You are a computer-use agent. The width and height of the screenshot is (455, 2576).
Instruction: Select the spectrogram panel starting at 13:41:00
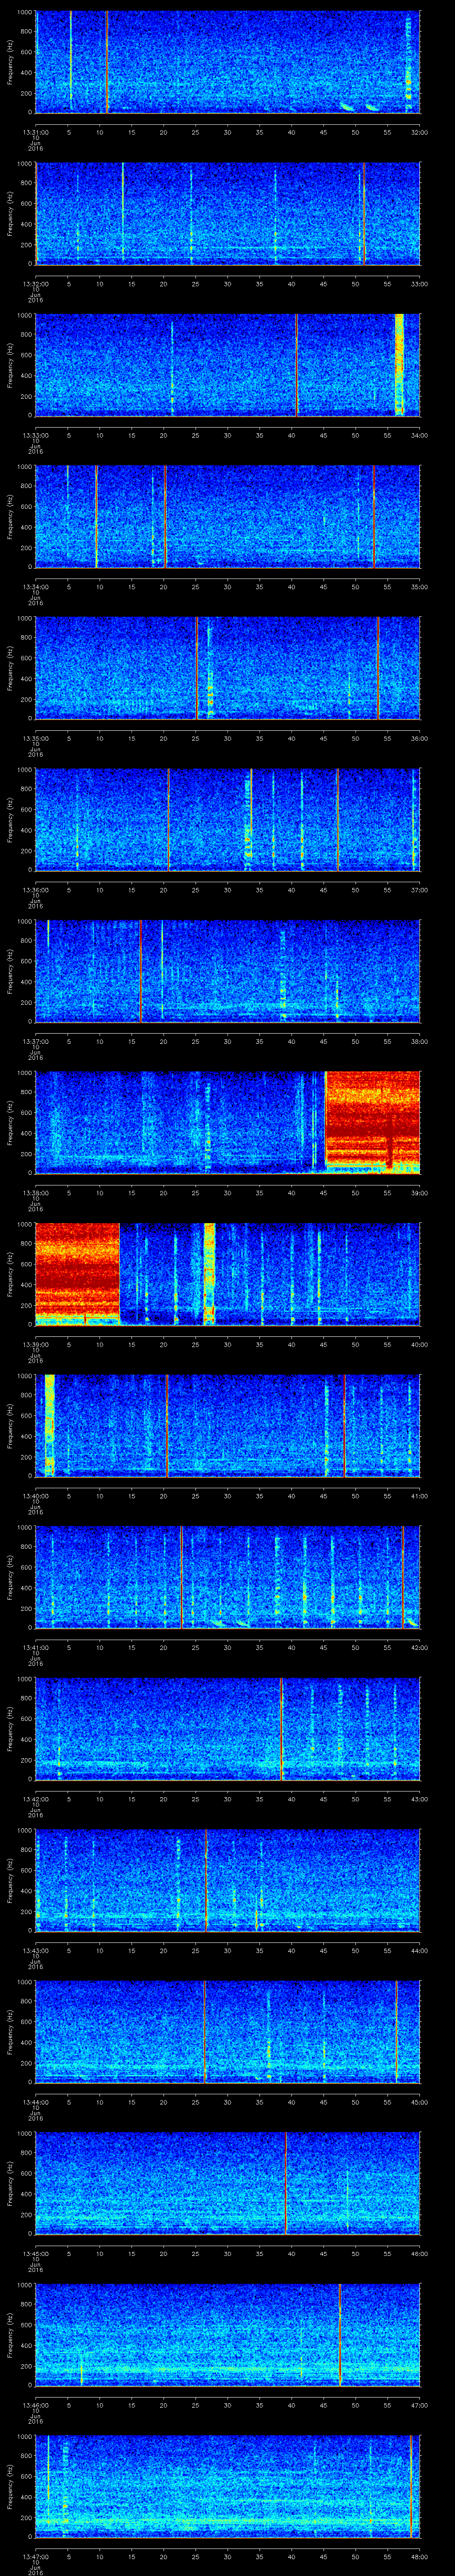click(x=227, y=1577)
